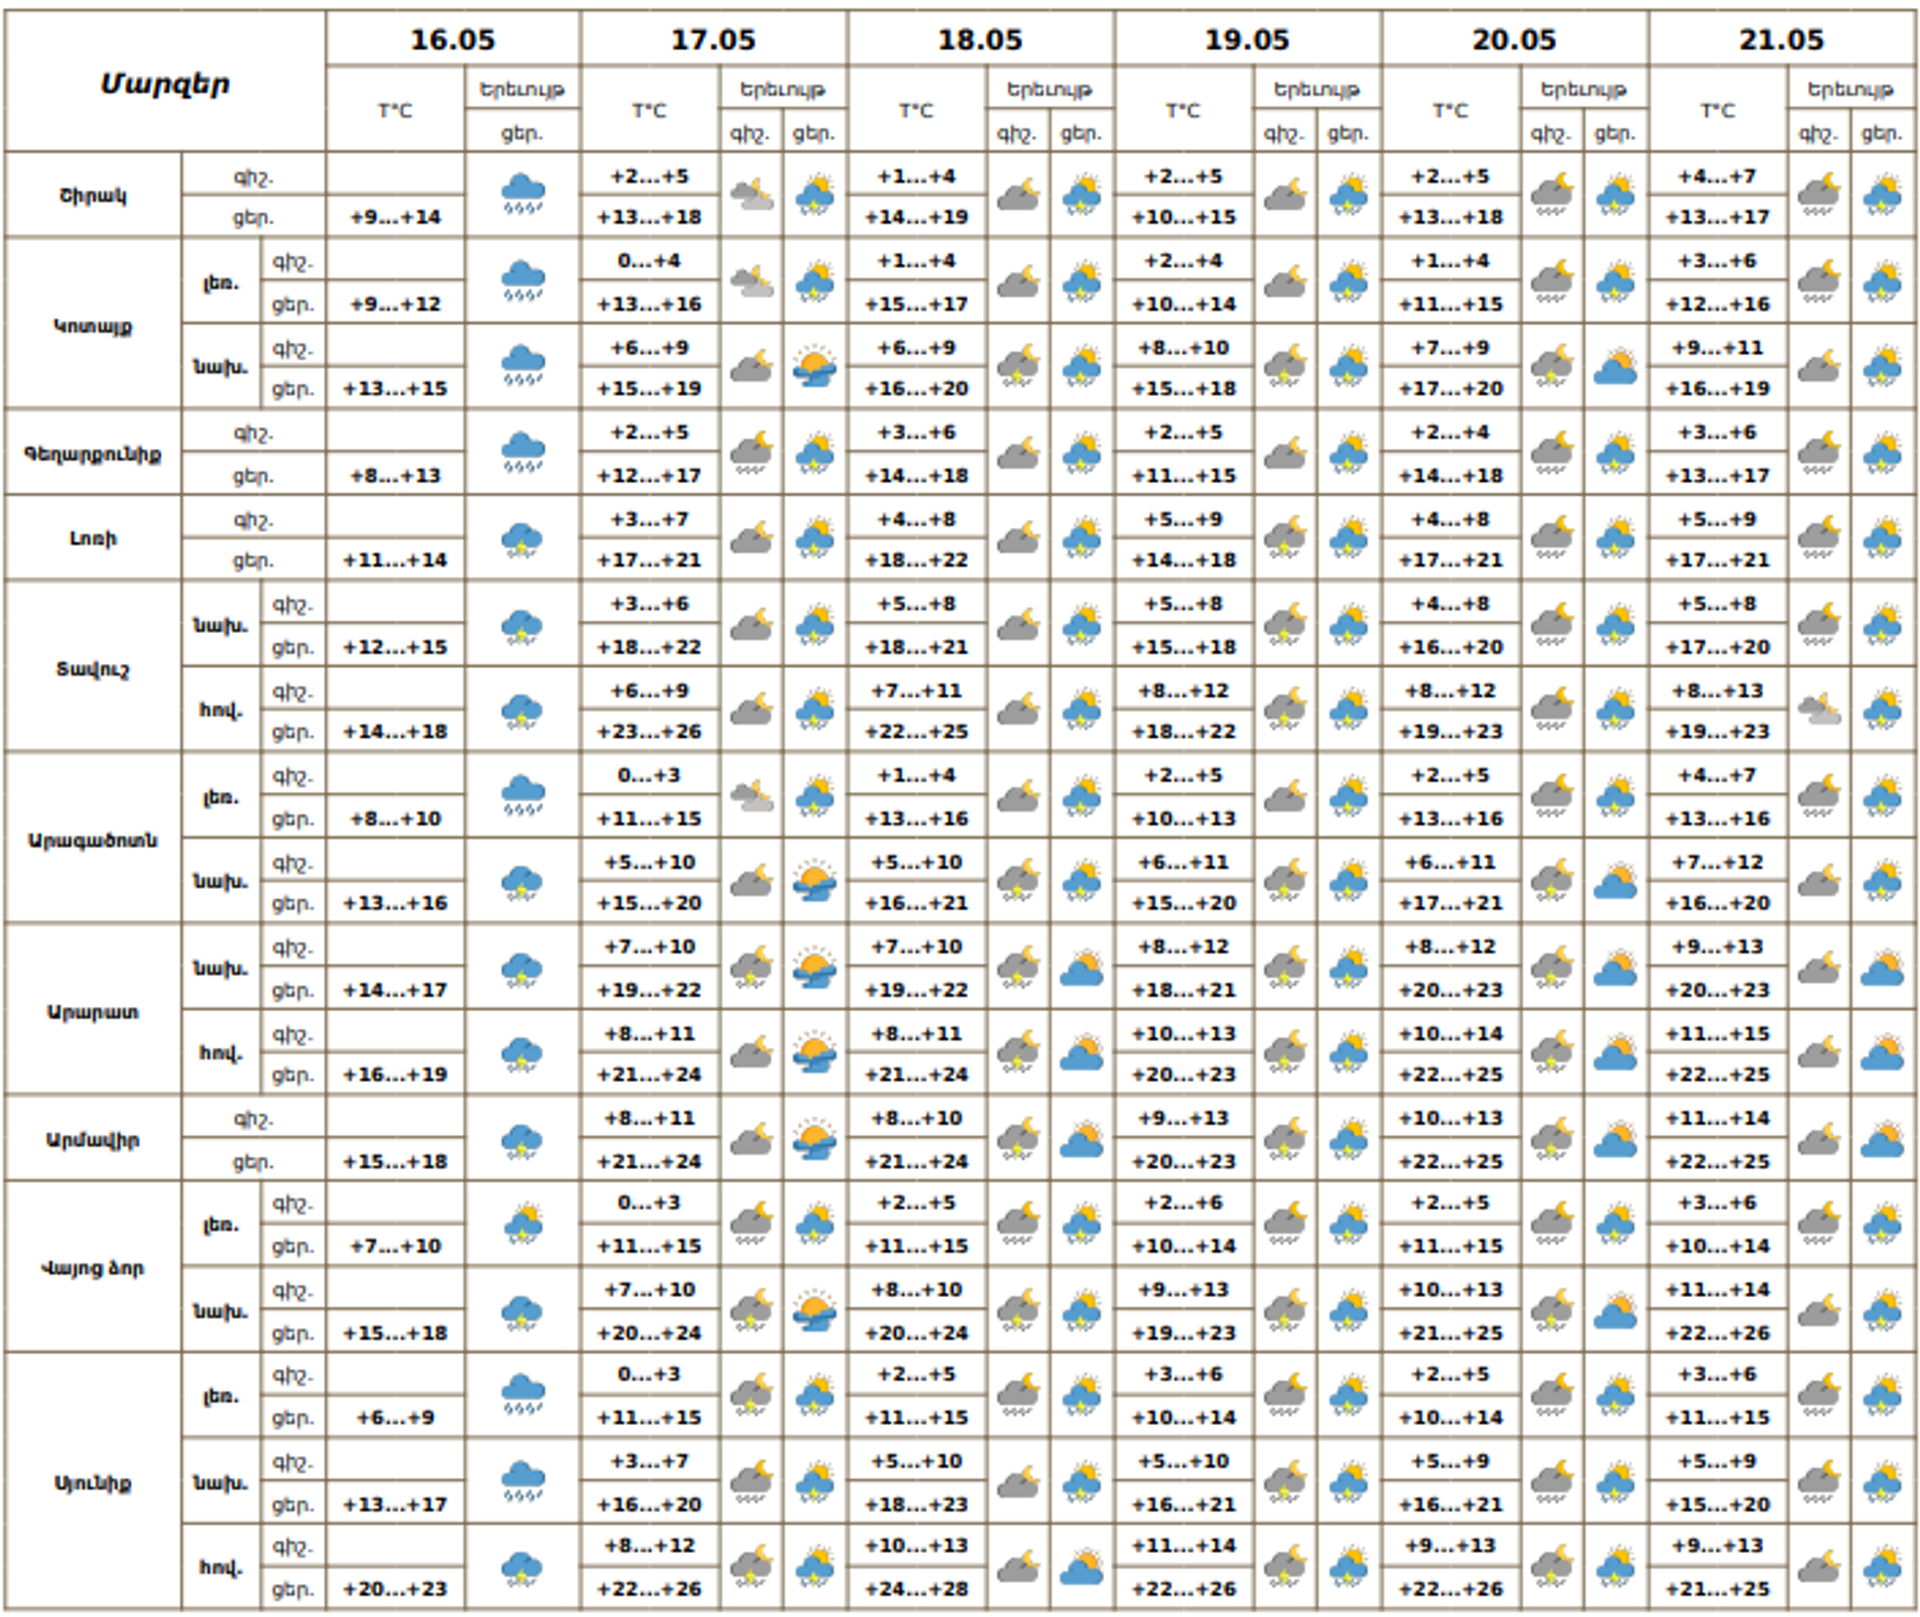Click the Վայոց ձոր region label
This screenshot has height=1617, width=1920.
pos(93,1267)
